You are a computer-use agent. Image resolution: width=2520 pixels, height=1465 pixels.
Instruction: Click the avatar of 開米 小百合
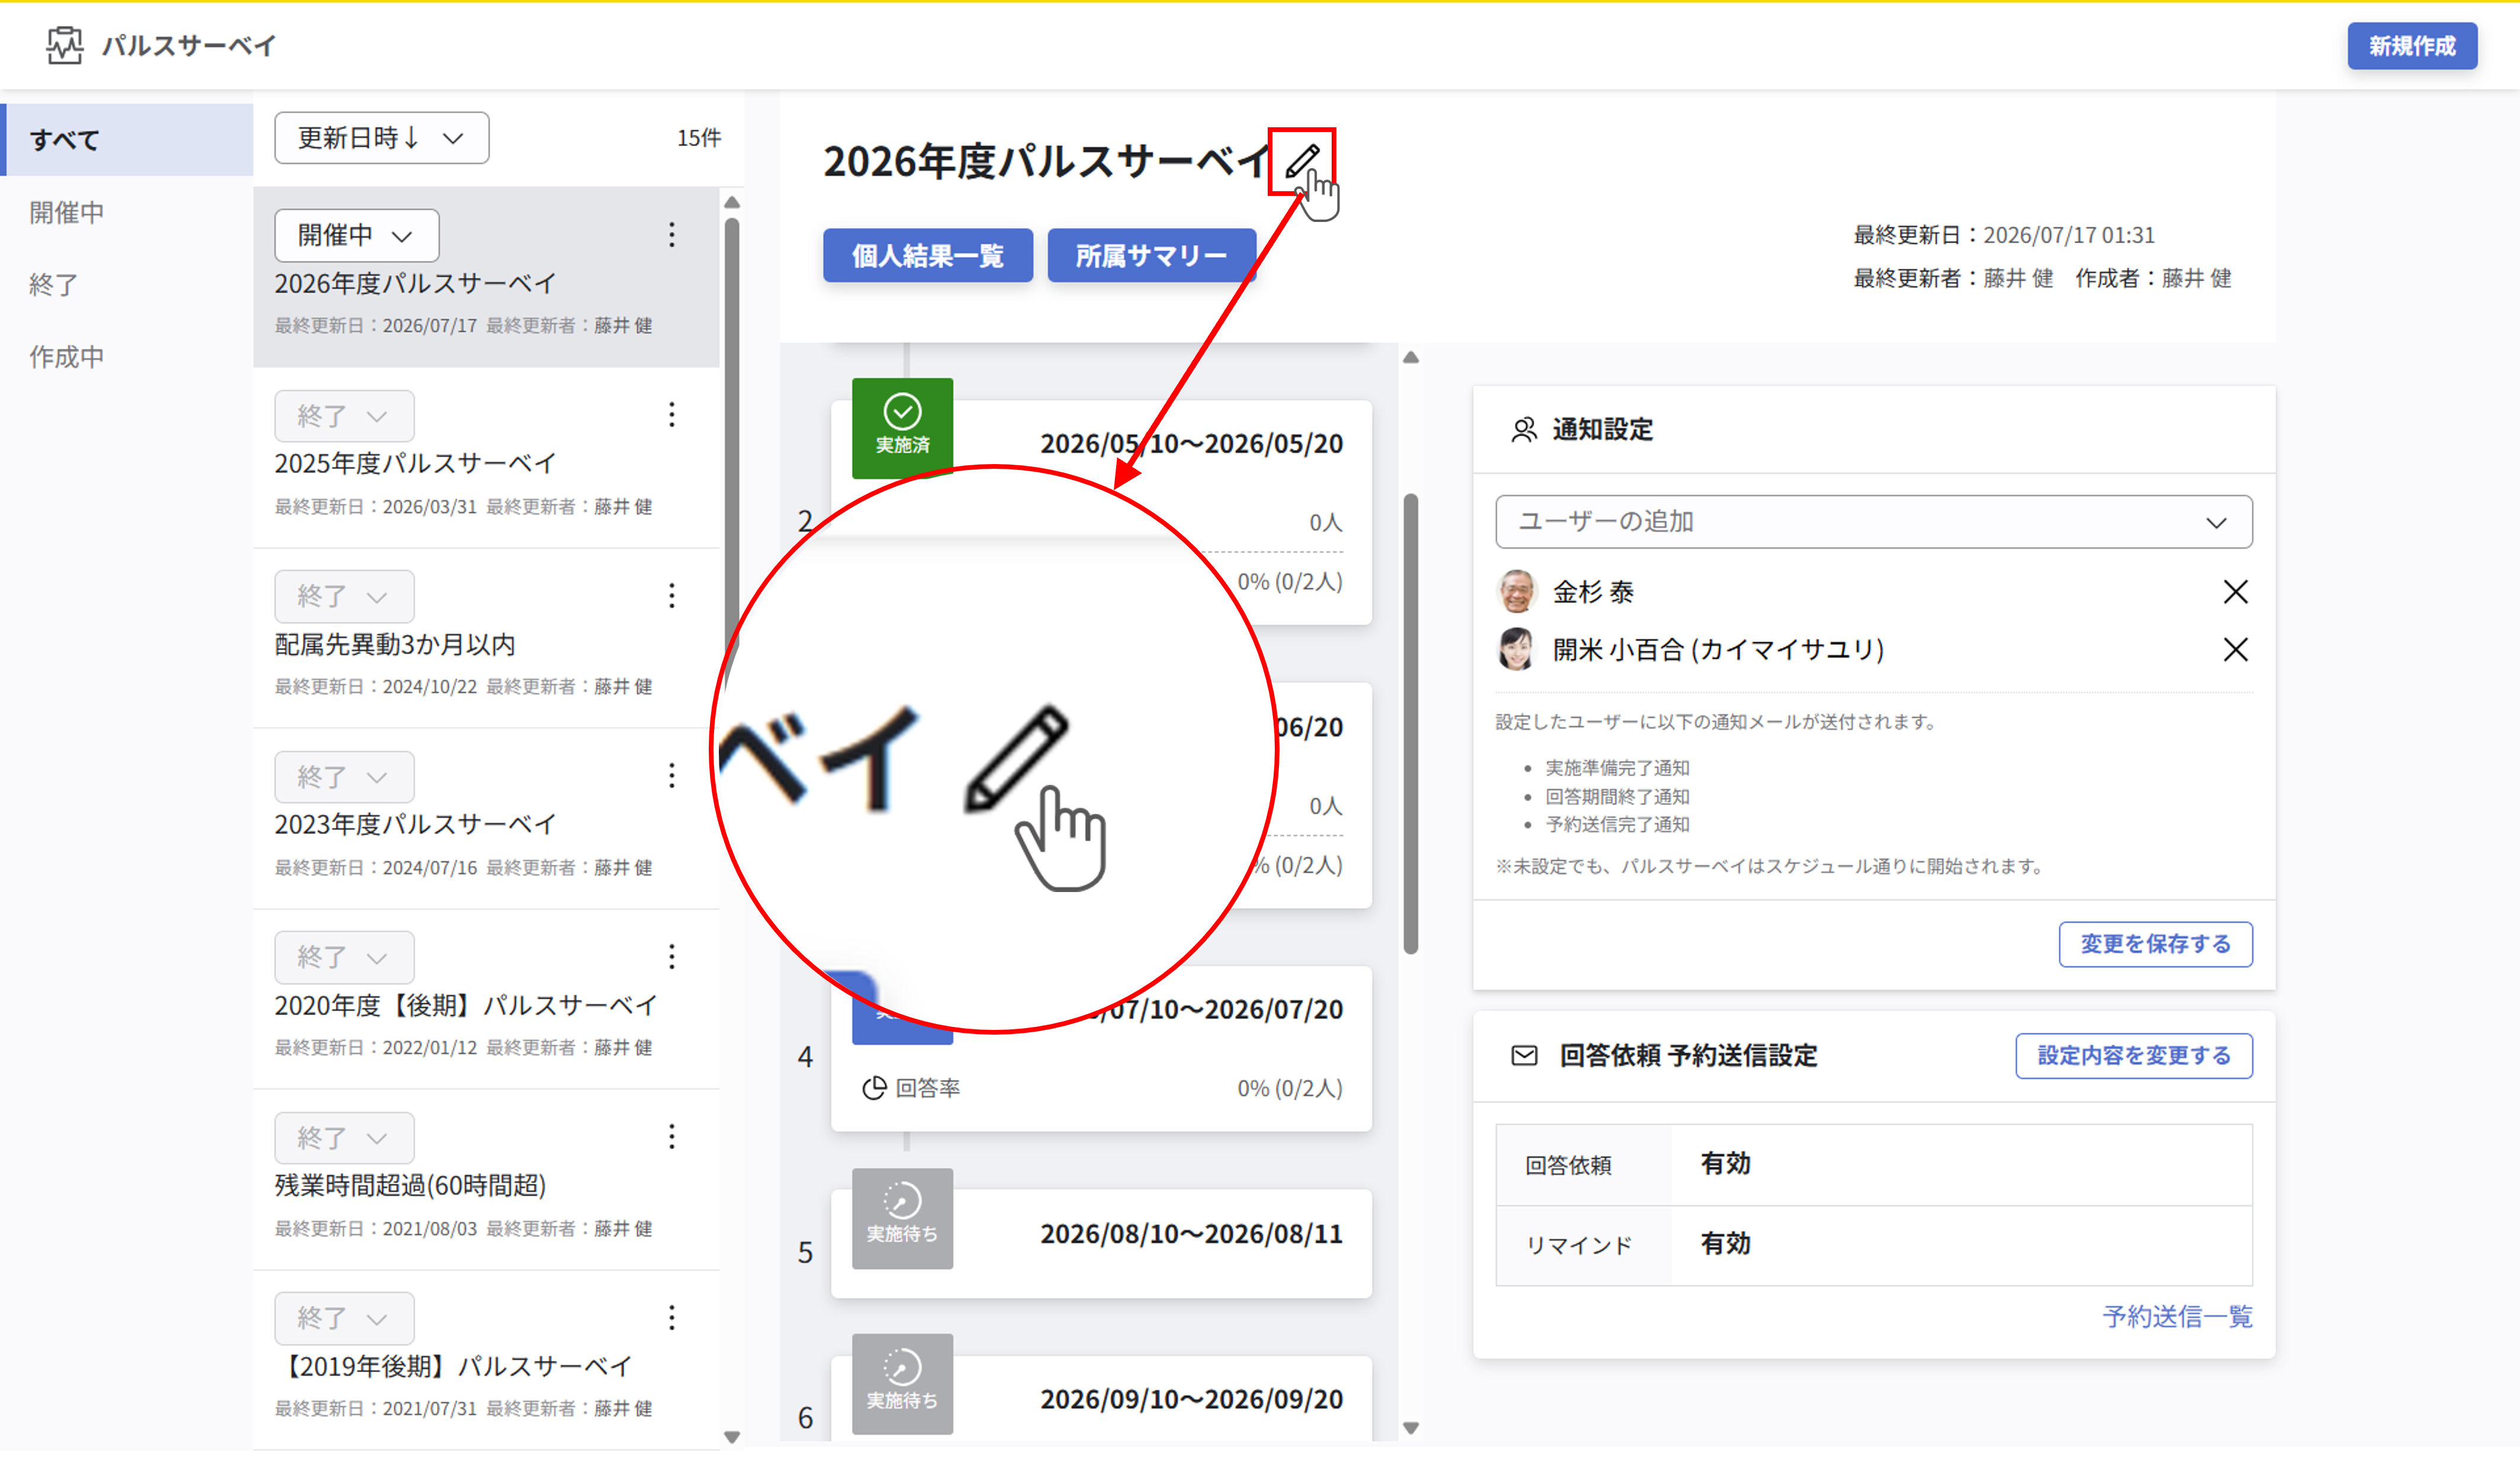pyautogui.click(x=1516, y=649)
